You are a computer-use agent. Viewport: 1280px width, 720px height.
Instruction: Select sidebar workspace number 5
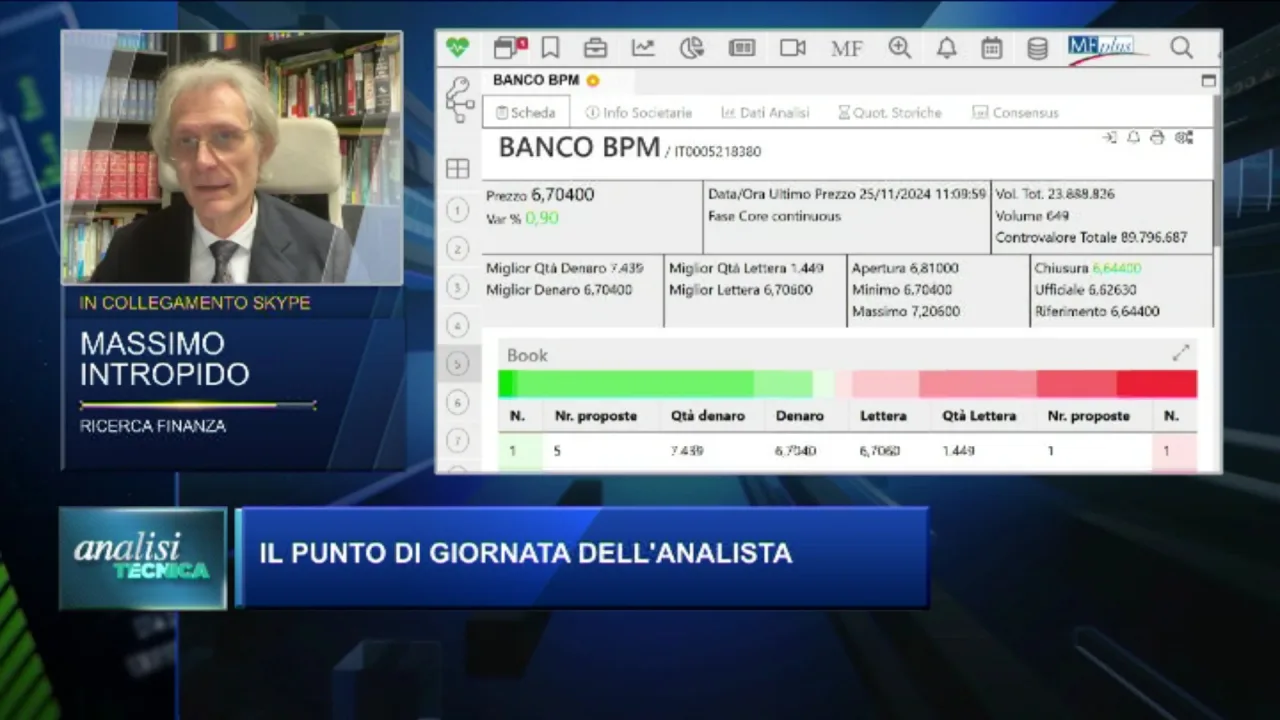point(458,364)
